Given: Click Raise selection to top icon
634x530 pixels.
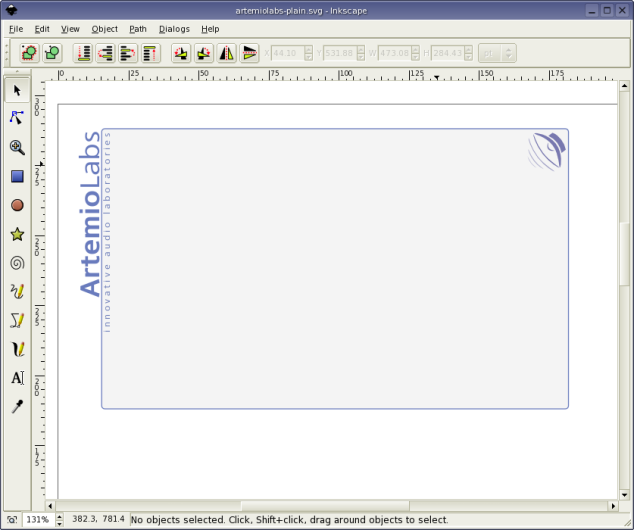Looking at the screenshot, I should (x=151, y=53).
